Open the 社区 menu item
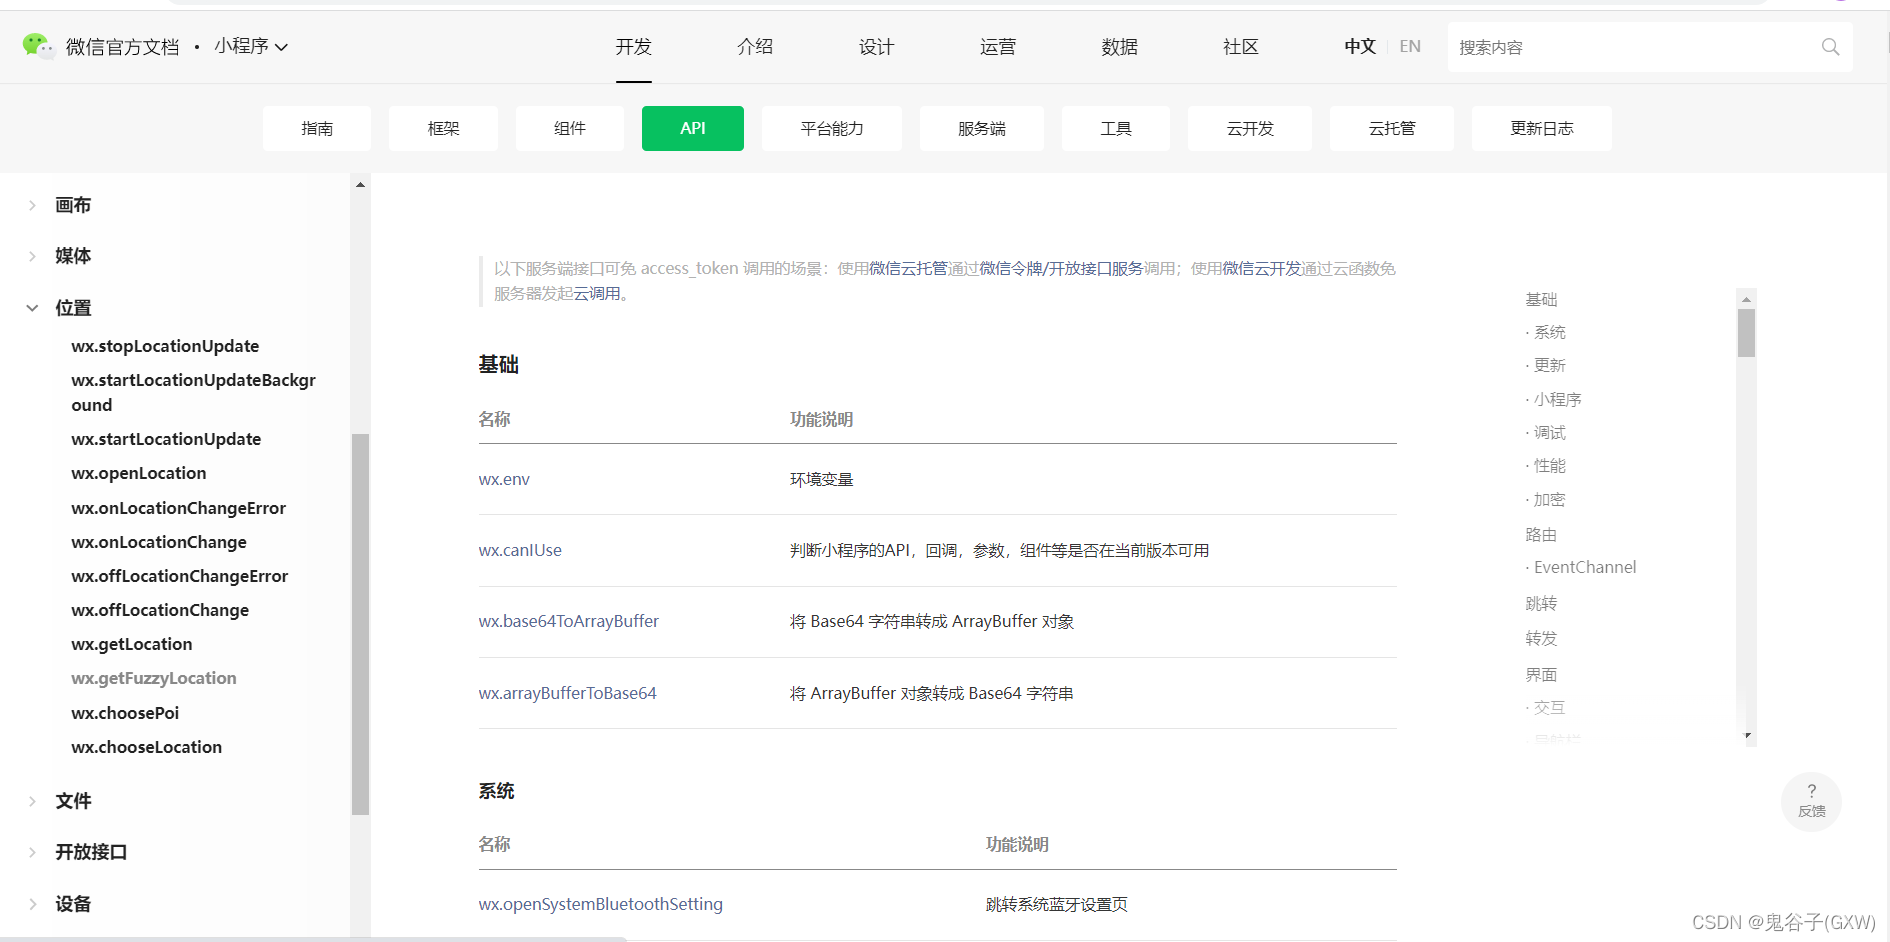Screen dimensions: 1890x942 pyautogui.click(x=1240, y=46)
